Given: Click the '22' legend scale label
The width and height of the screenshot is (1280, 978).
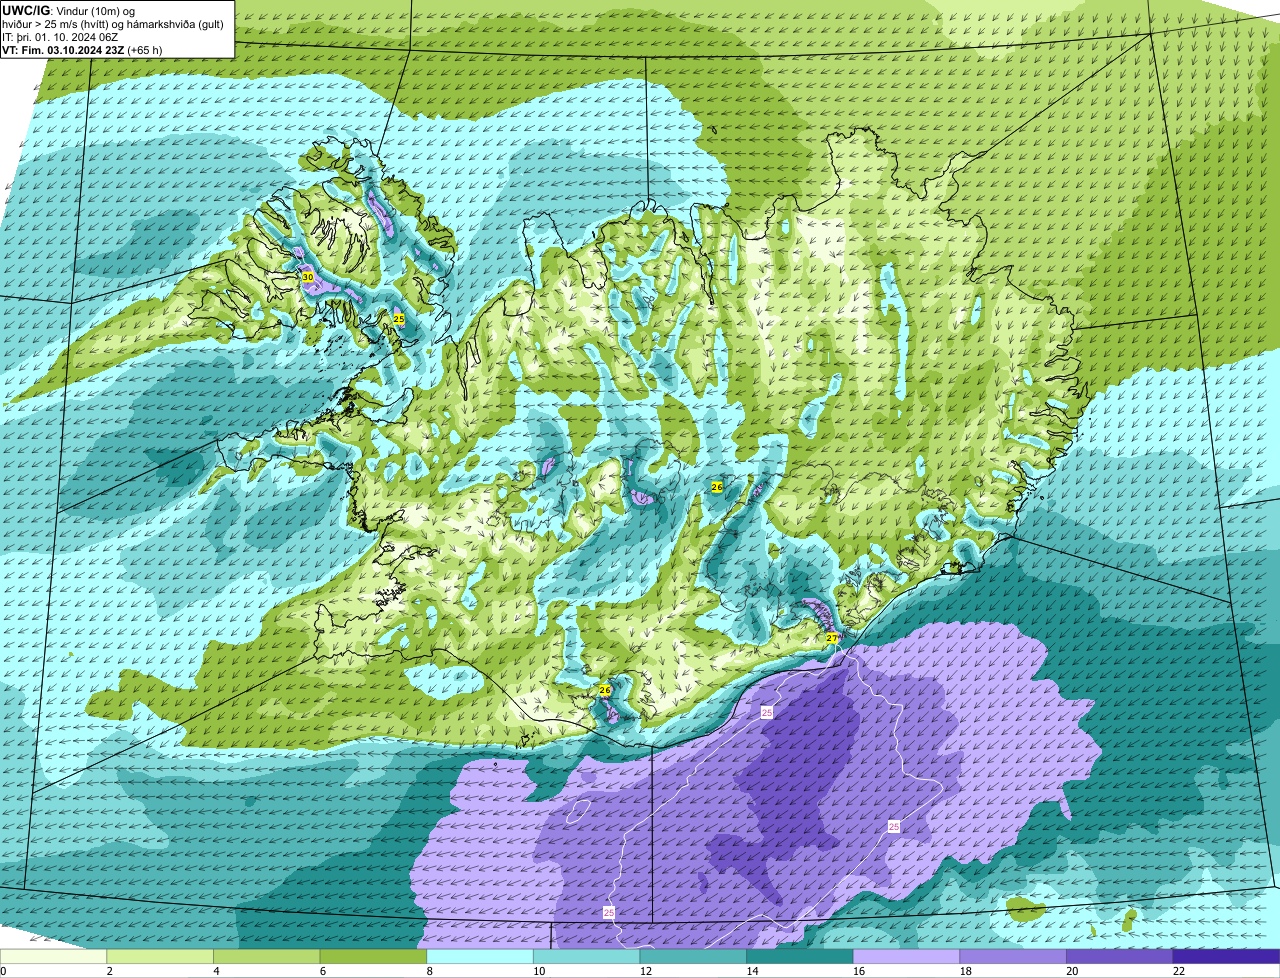Looking at the screenshot, I should point(1179,971).
